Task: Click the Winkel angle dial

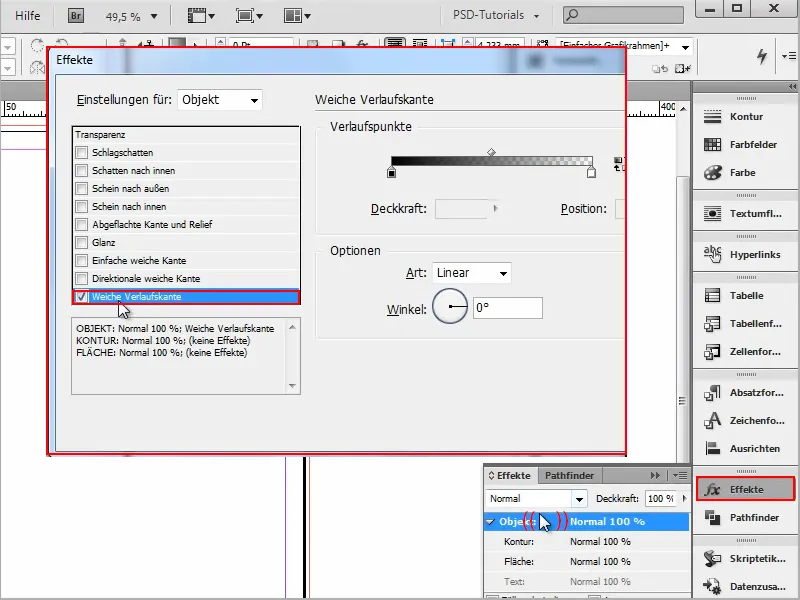Action: 449,307
